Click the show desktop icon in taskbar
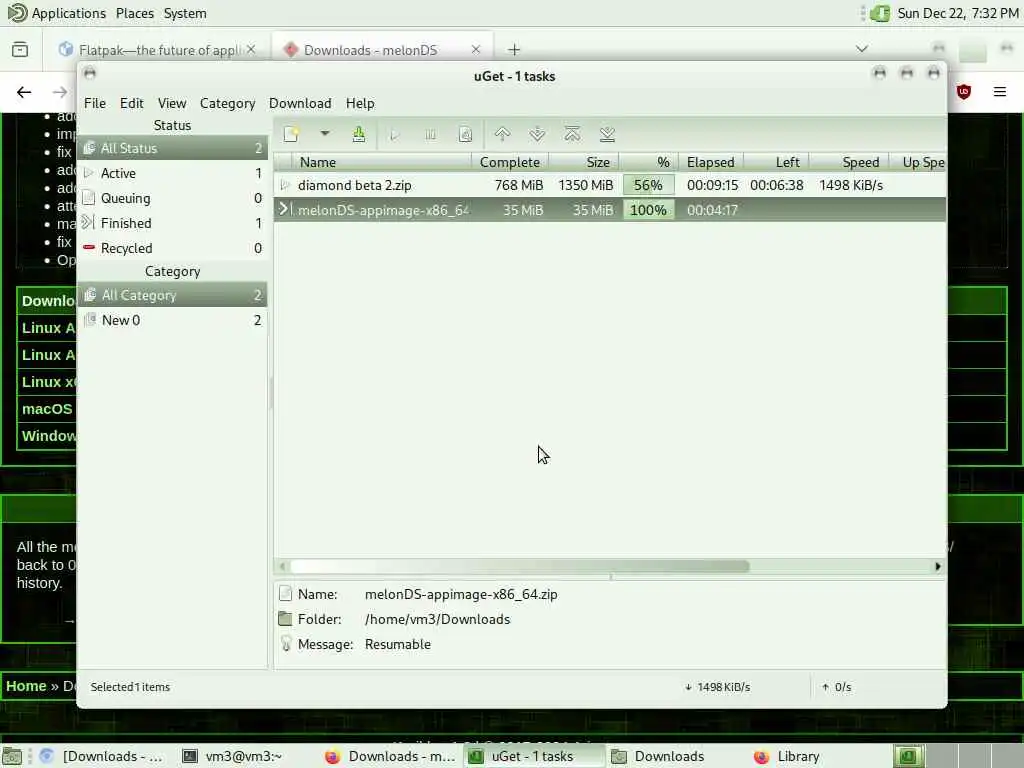Screen dimensions: 1024x768 [12, 756]
